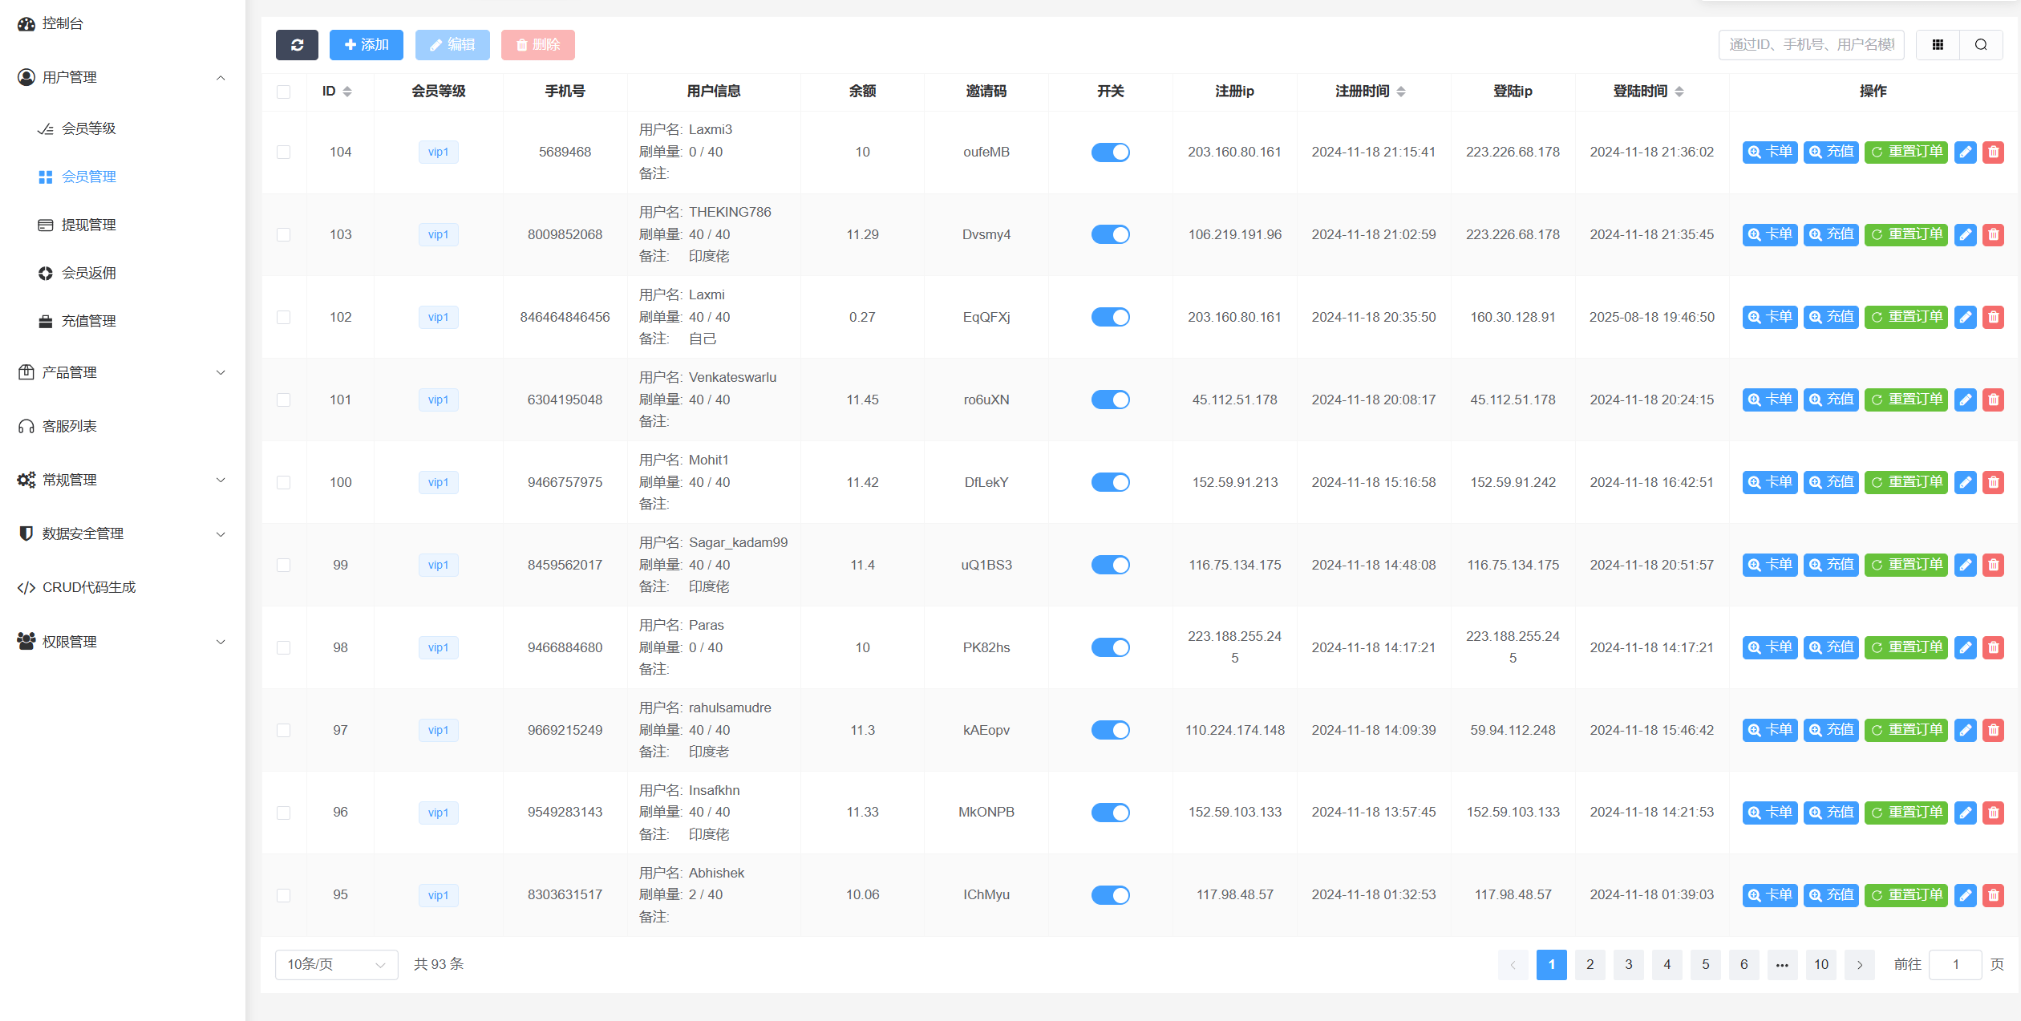Toggle the switch for user Laxmi3
Viewport: 2021px width, 1021px height.
pos(1110,152)
